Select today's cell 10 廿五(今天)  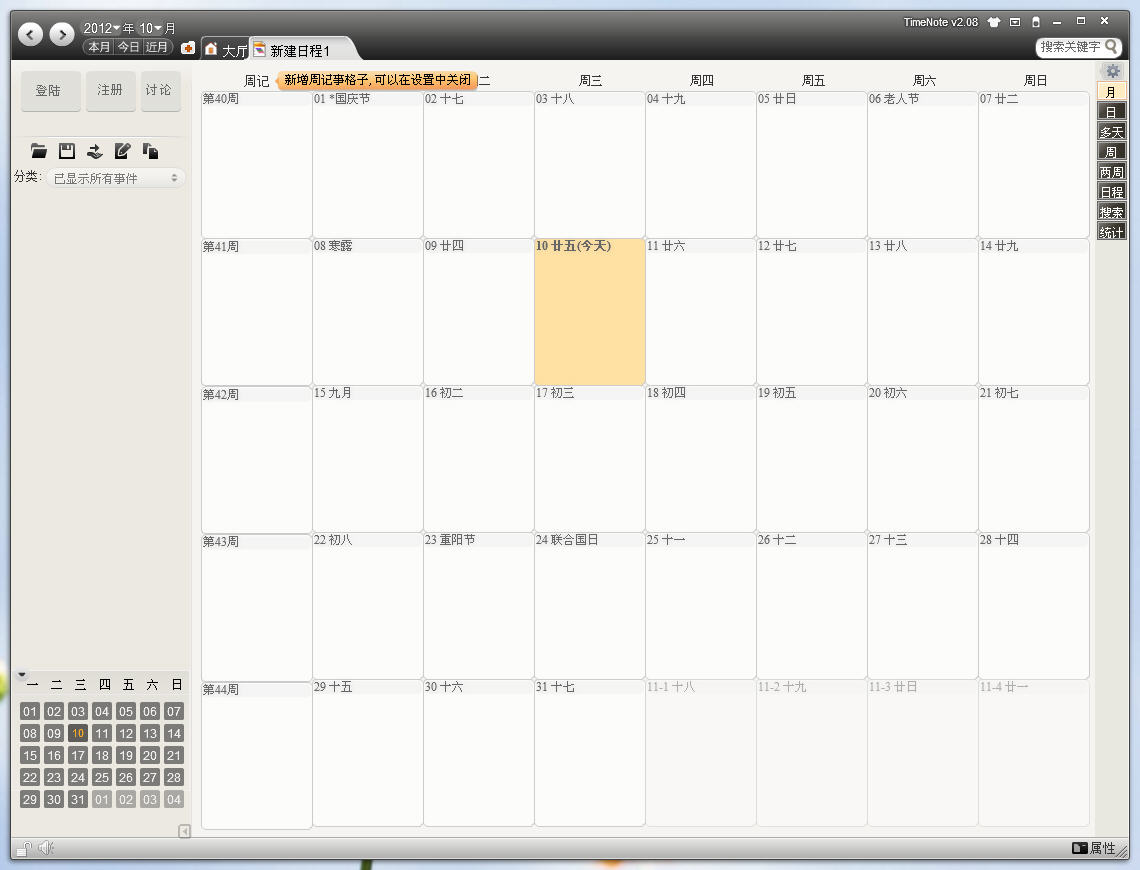590,312
